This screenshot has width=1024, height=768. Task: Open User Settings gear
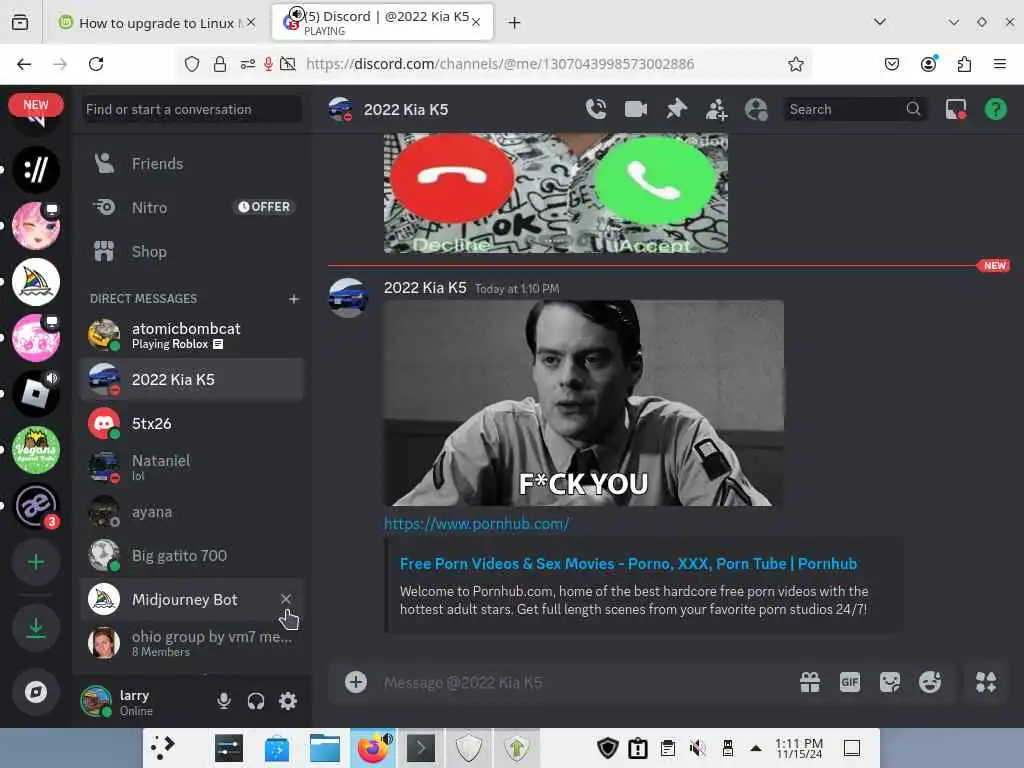tap(288, 701)
